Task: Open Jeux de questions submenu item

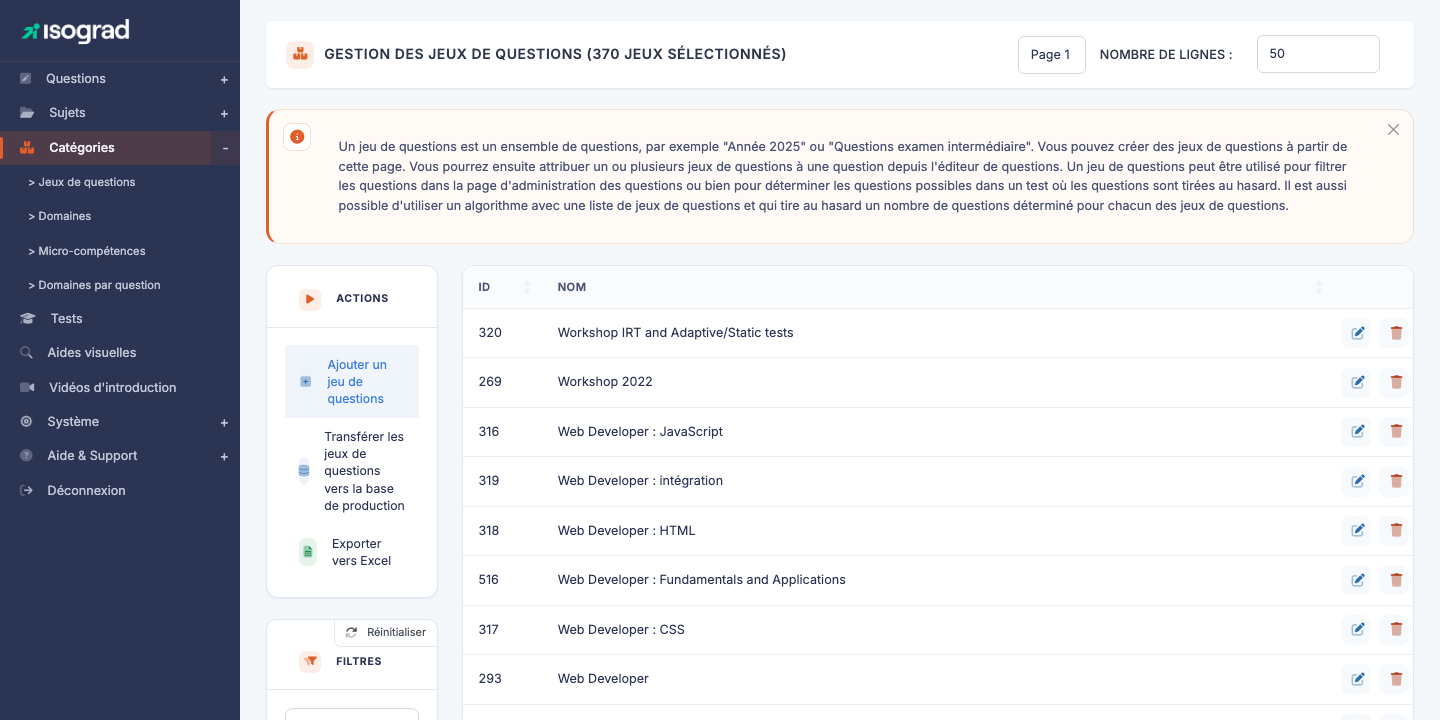Action: (x=82, y=182)
